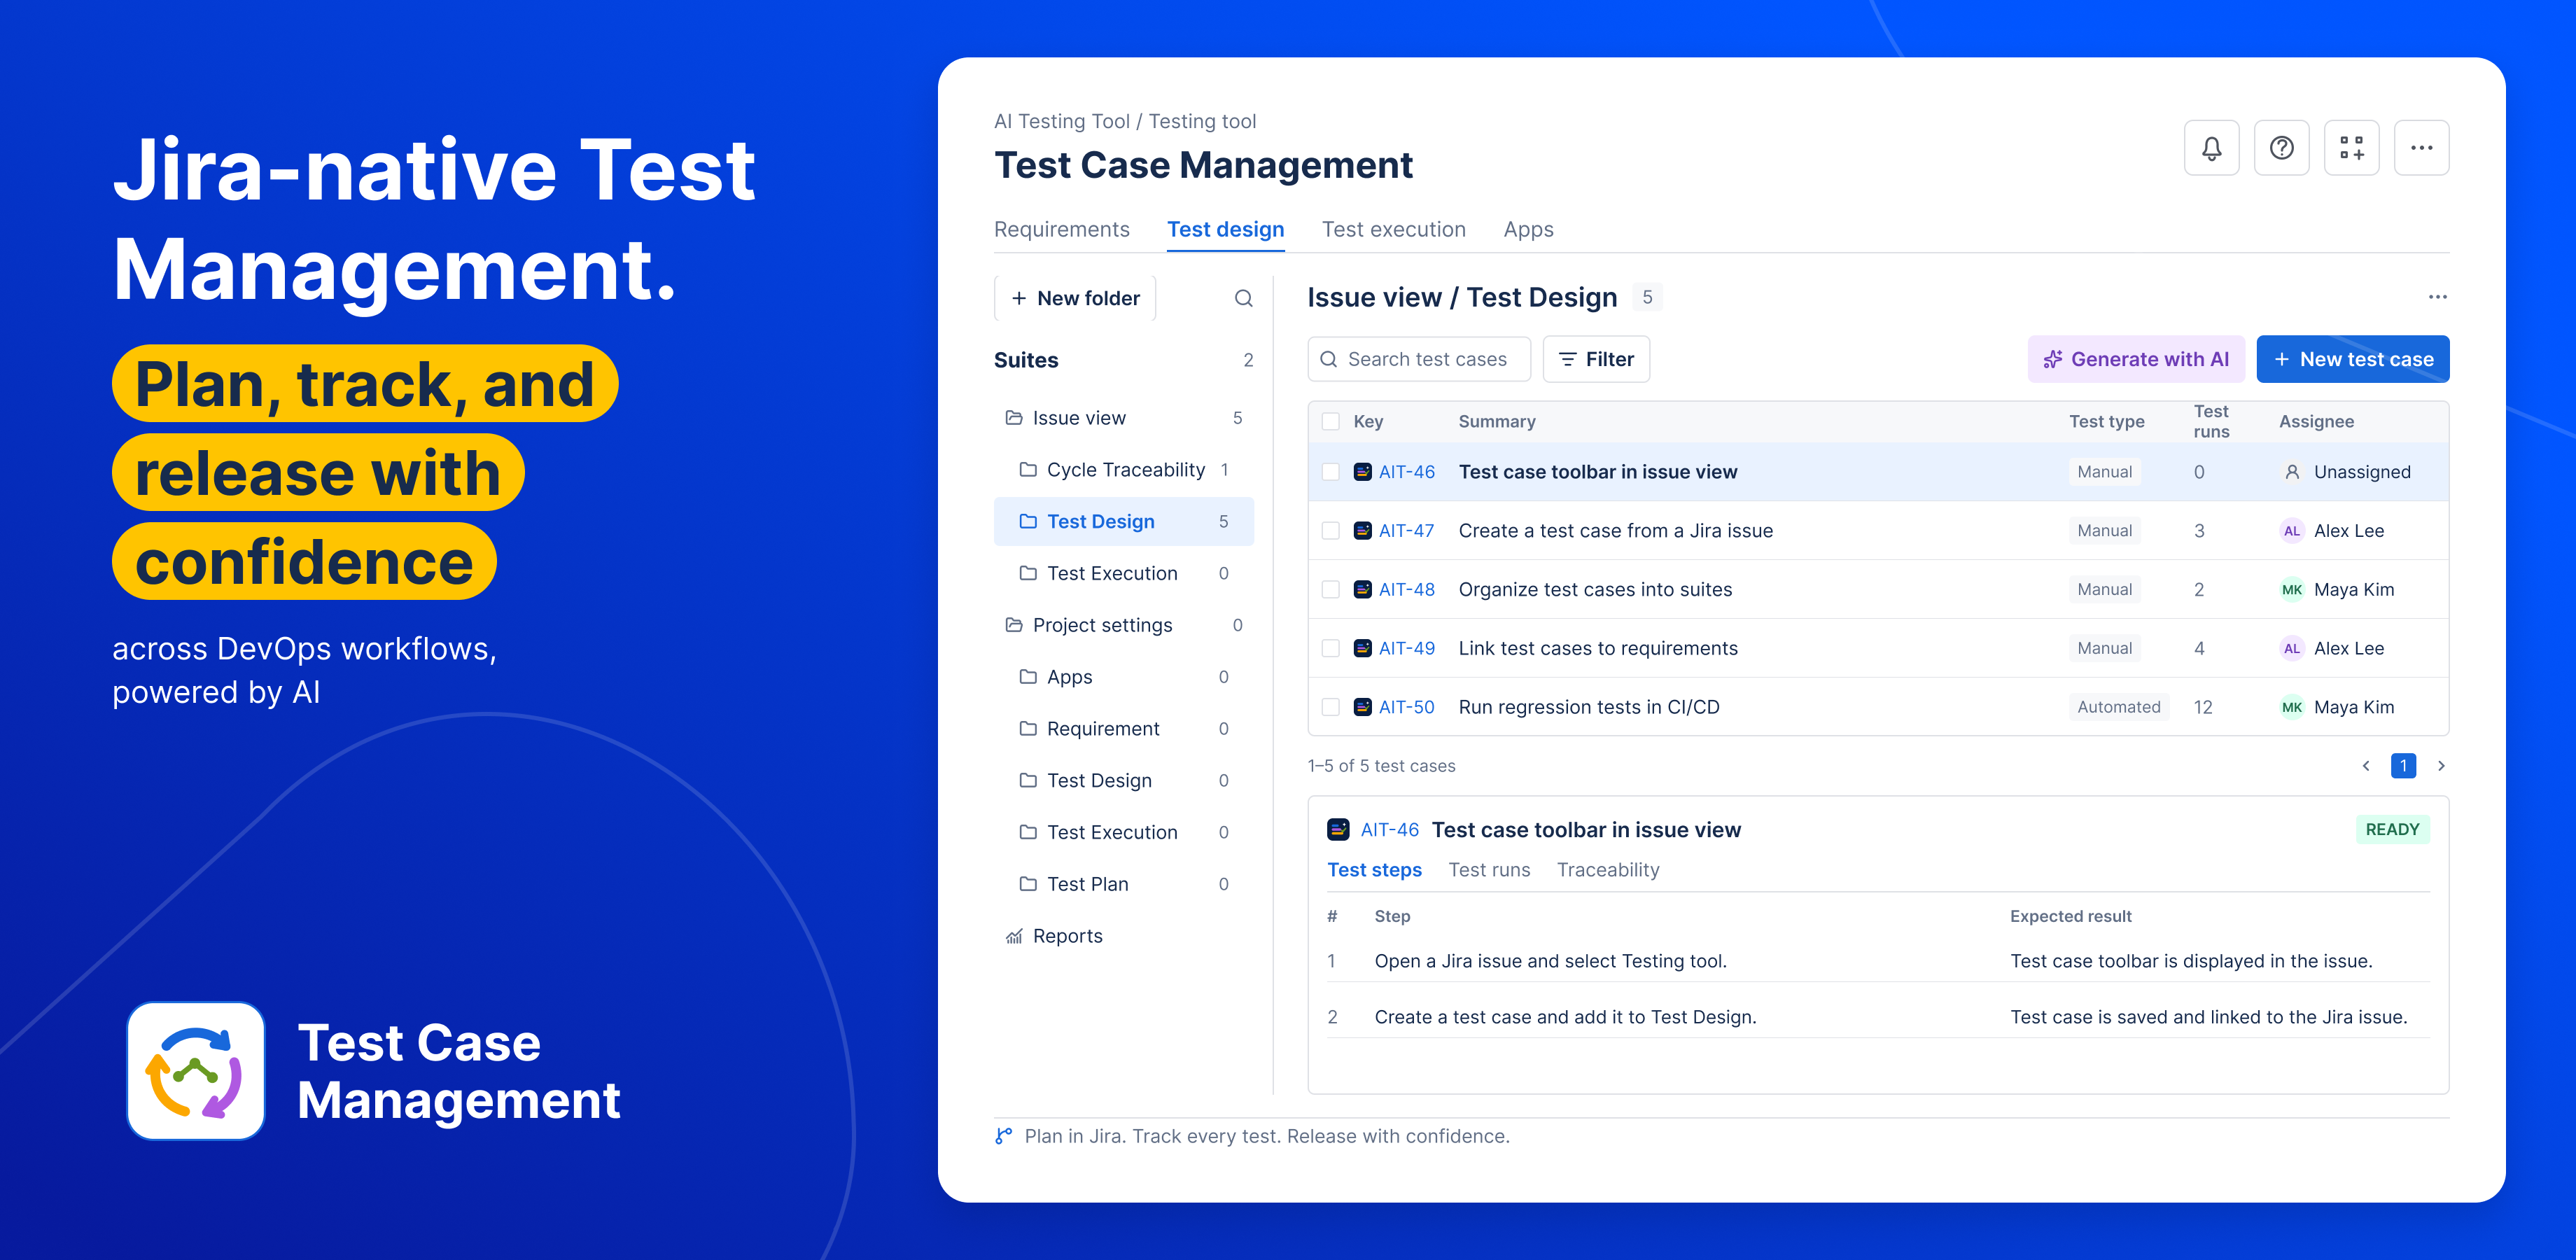
Task: Open the Traceability tab in detail panel
Action: point(1608,870)
